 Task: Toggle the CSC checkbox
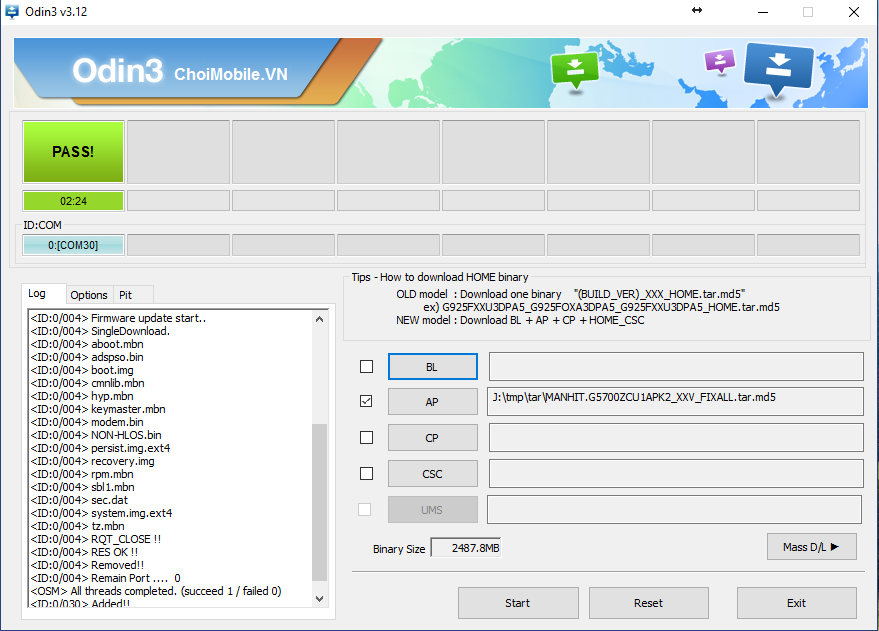(366, 473)
